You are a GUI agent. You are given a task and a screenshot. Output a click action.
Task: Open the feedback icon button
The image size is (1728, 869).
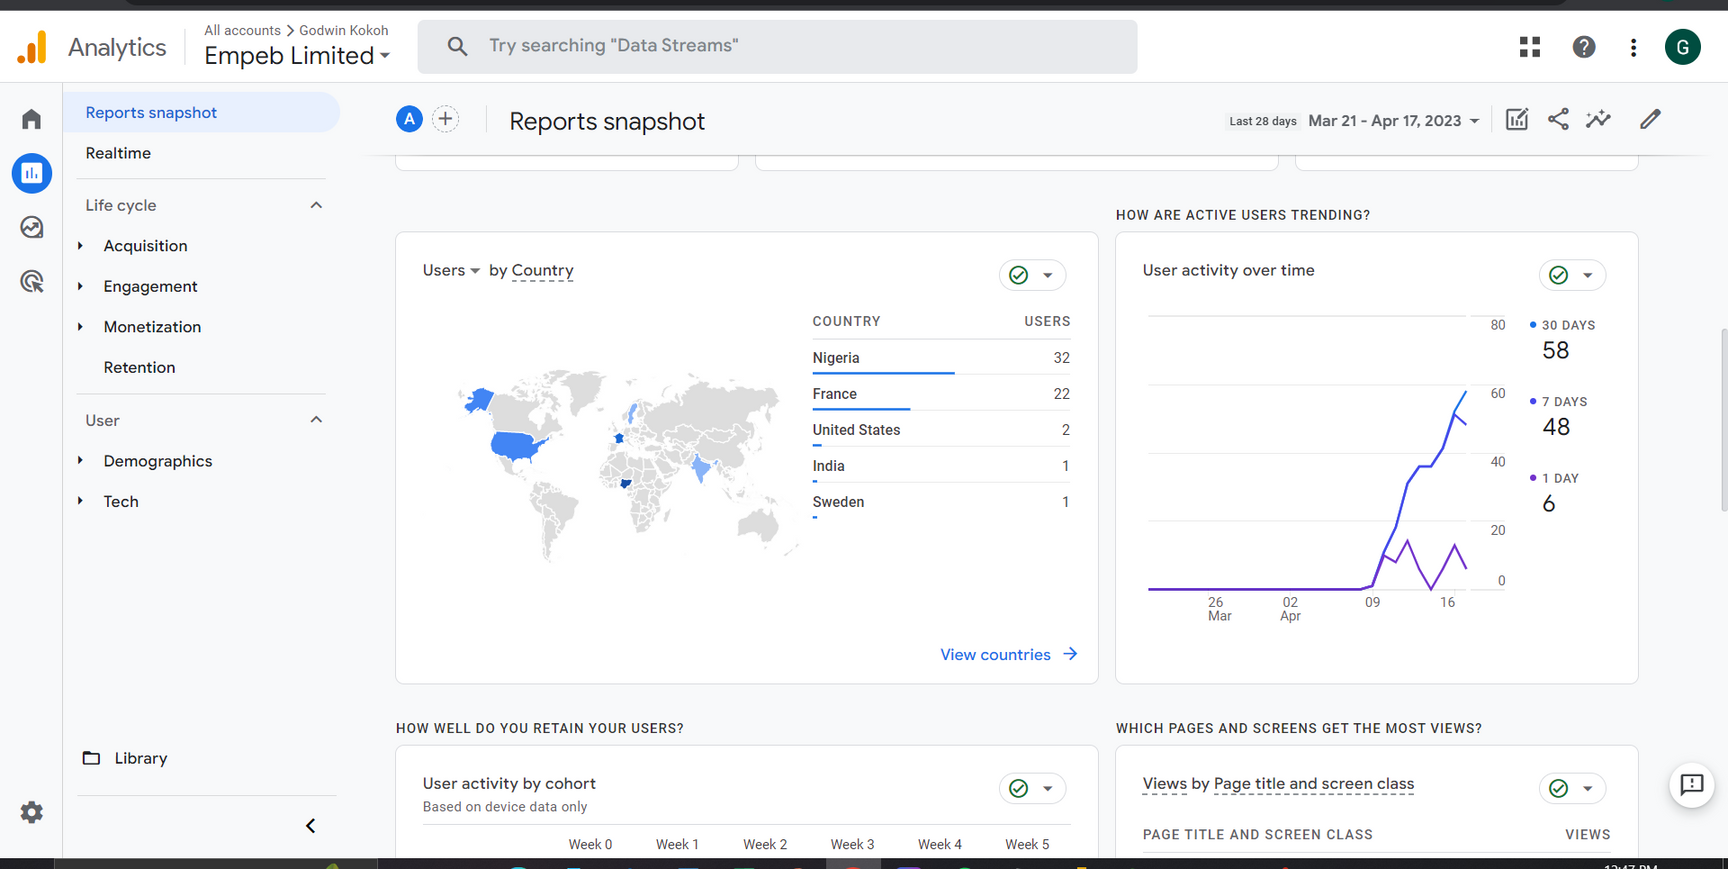[1692, 785]
